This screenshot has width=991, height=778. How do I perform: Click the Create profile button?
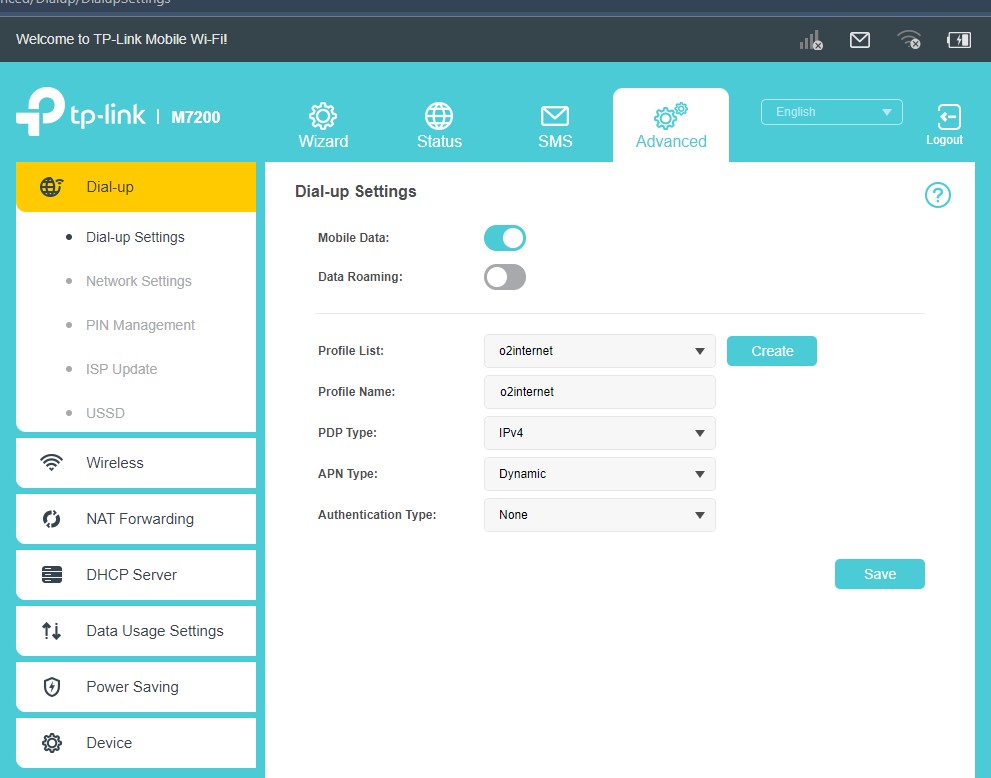coord(772,351)
